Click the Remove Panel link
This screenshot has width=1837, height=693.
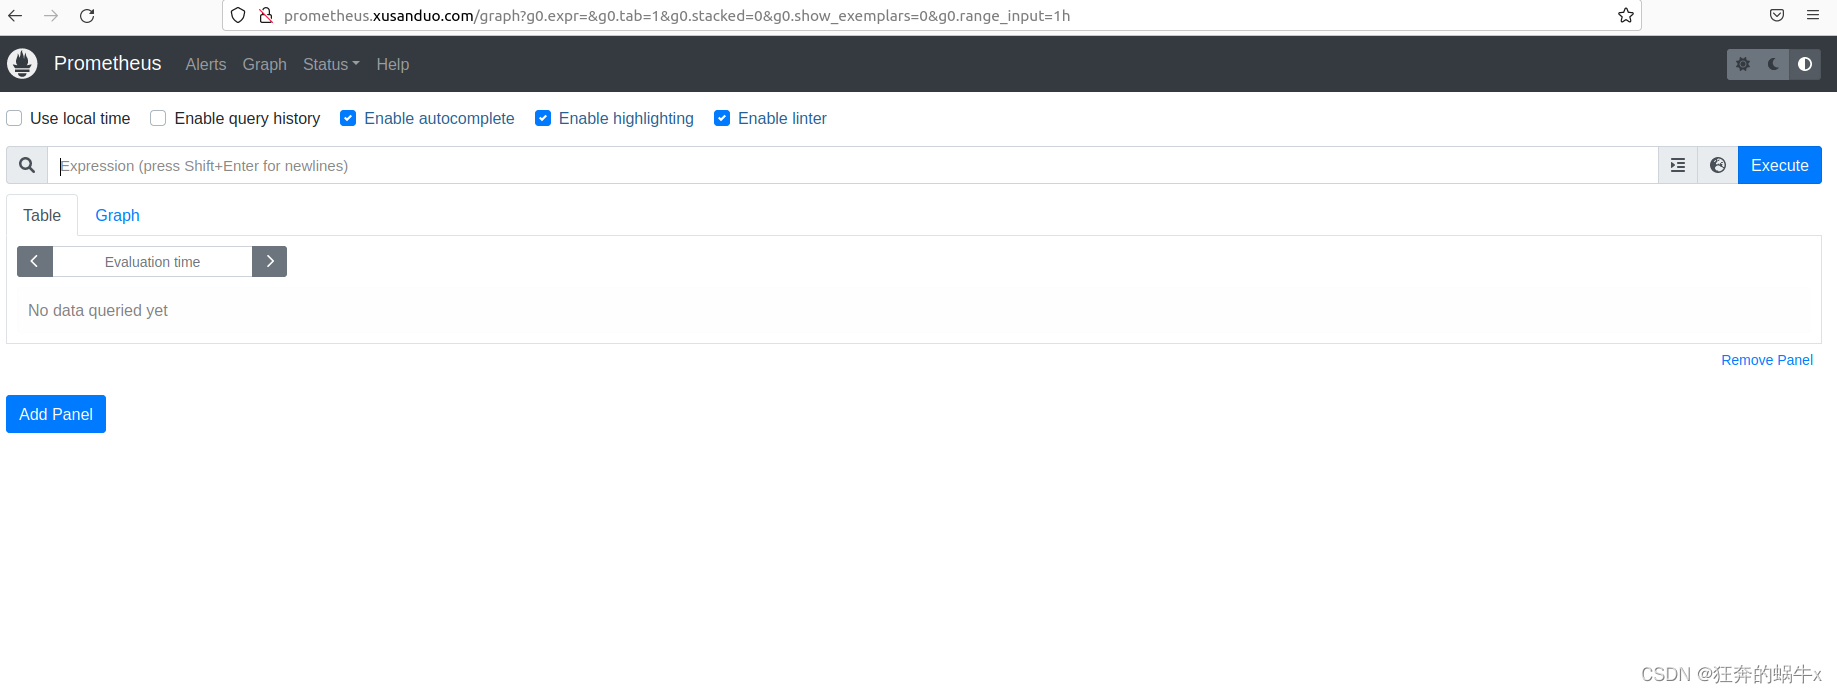[x=1767, y=360]
